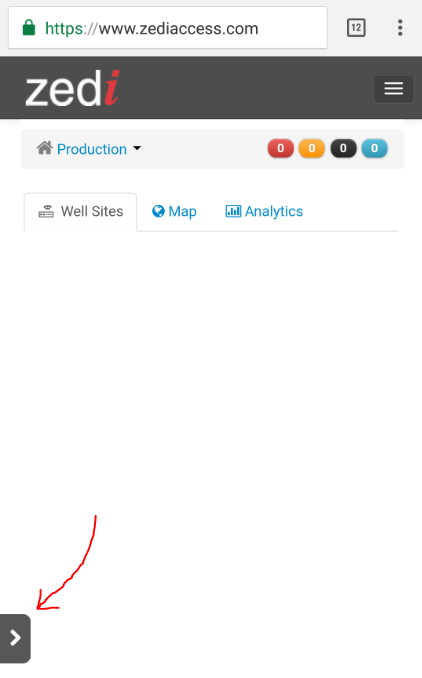Expand the side panel with chevron arrow
Image resolution: width=422 pixels, height=678 pixels.
15,638
